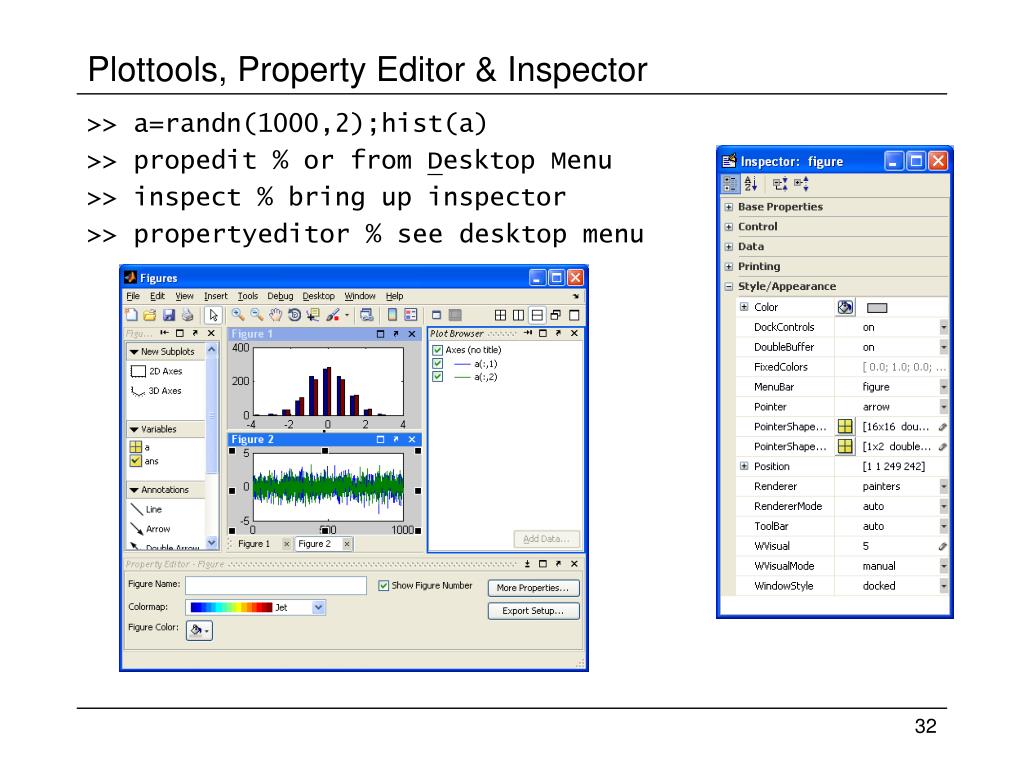The image size is (1024, 768).
Task: Click the Hide Plot Tools icon
Action: click(436, 315)
